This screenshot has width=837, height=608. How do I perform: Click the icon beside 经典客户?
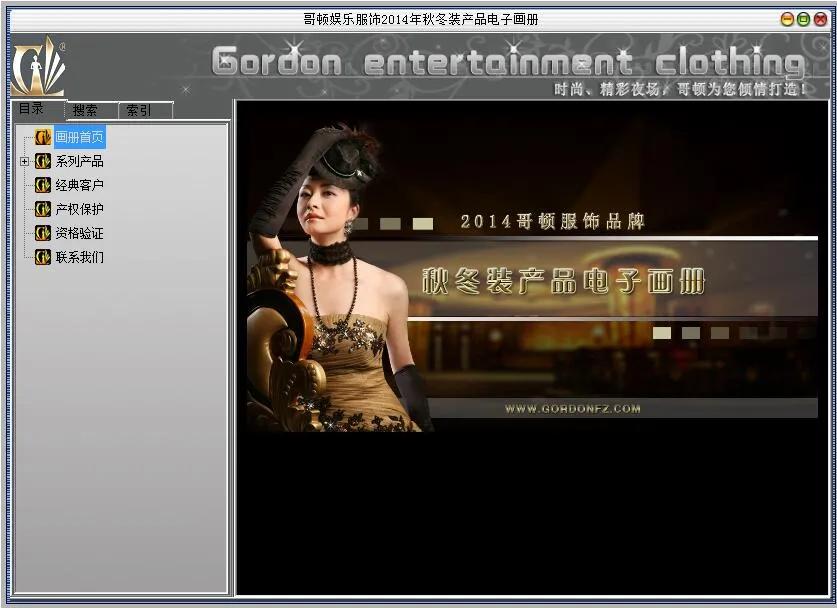pos(43,185)
